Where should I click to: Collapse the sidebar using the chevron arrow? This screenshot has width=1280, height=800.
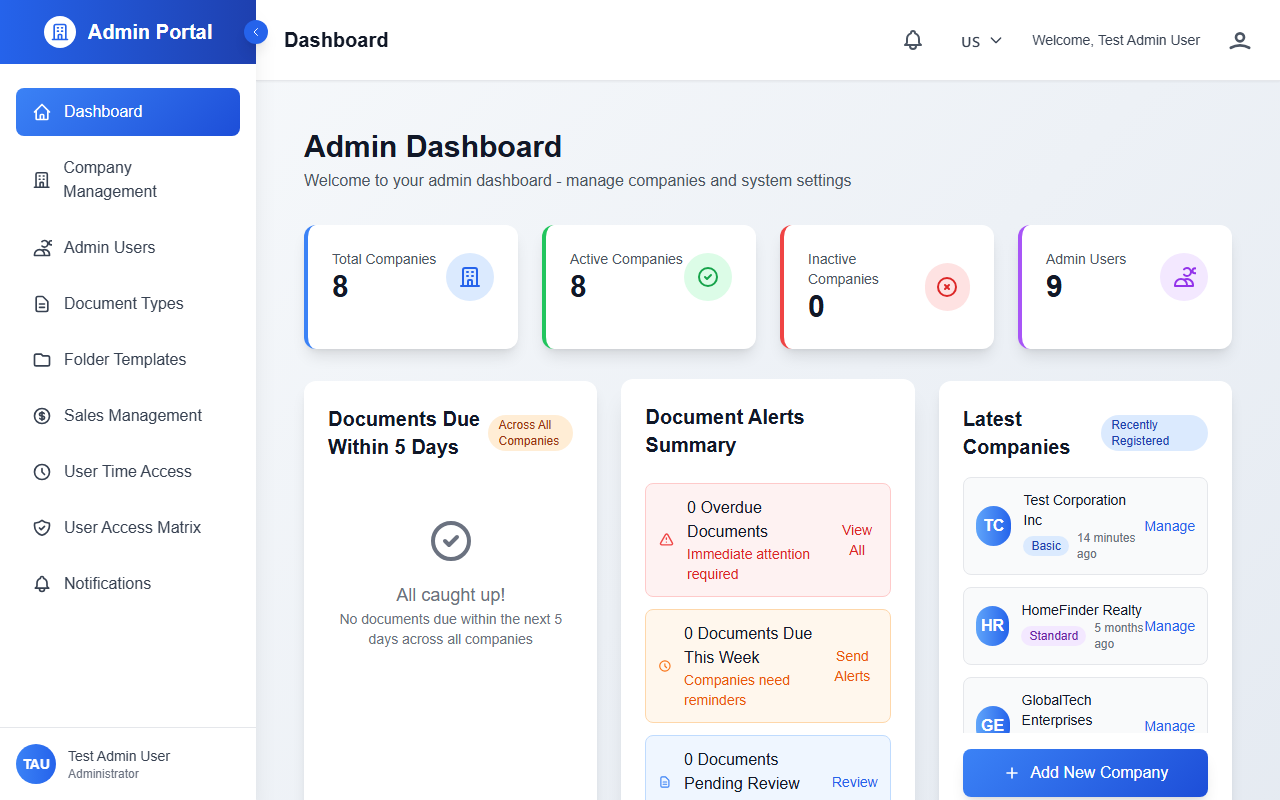pos(256,31)
